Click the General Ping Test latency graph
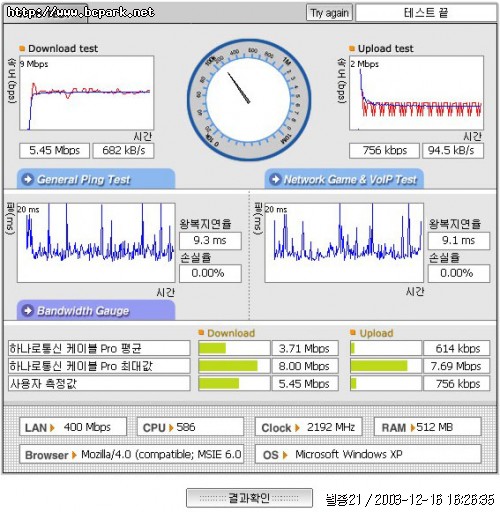 point(96,243)
